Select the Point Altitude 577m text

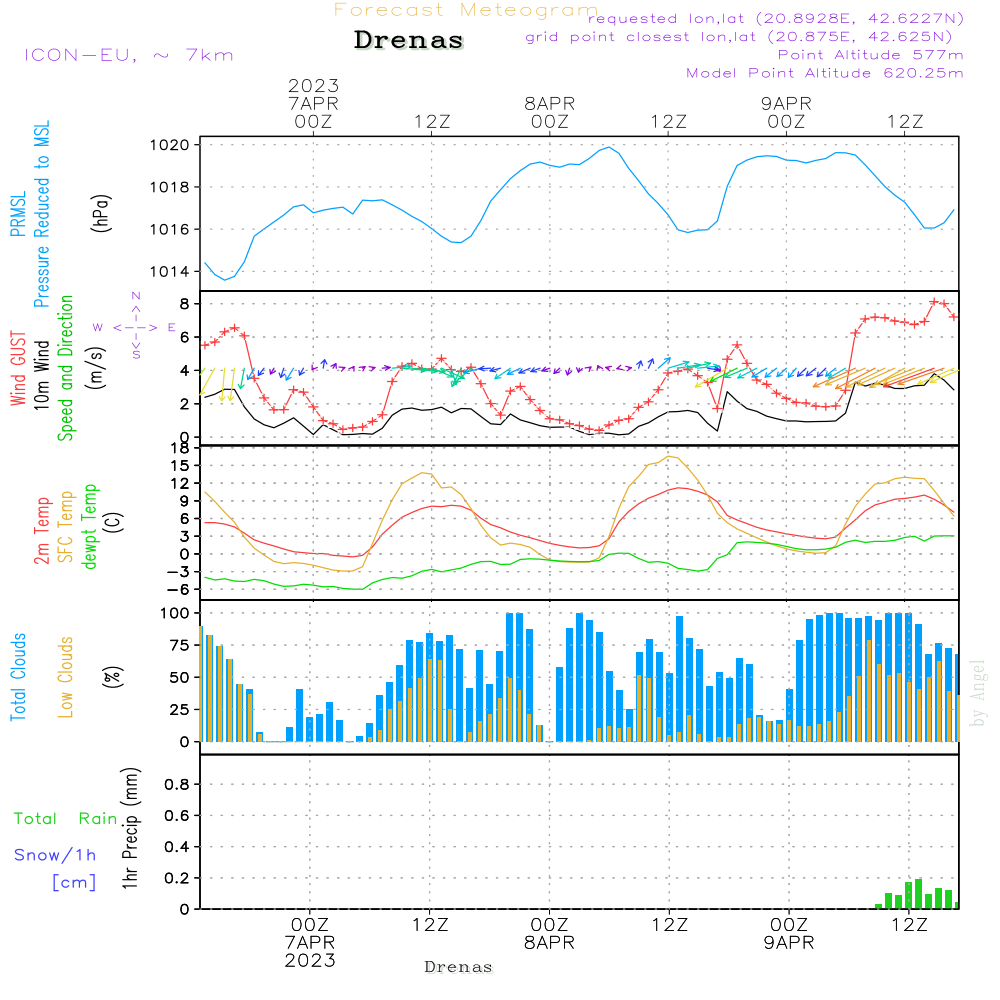coord(870,55)
